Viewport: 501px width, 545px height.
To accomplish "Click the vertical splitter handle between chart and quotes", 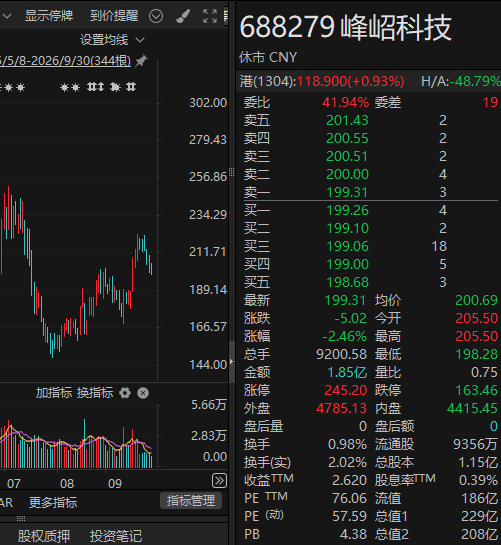I will 232,172.
